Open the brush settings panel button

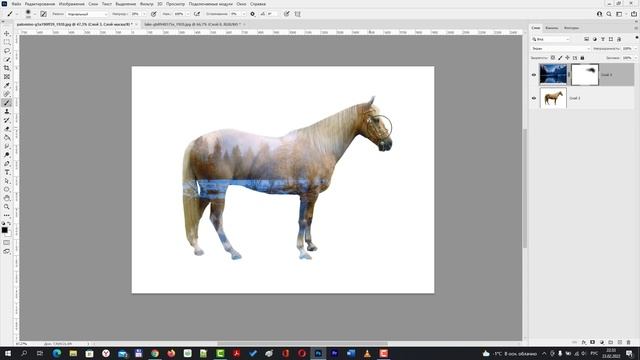(x=43, y=14)
